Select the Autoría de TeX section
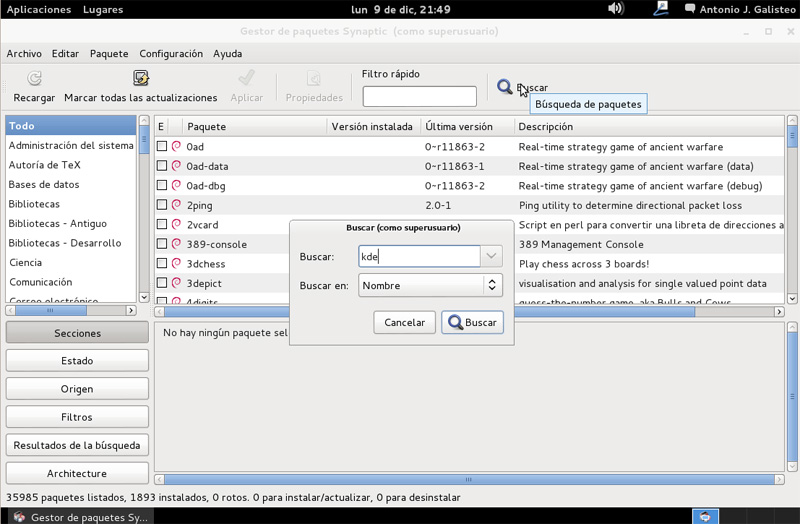800x524 pixels. click(x=71, y=165)
